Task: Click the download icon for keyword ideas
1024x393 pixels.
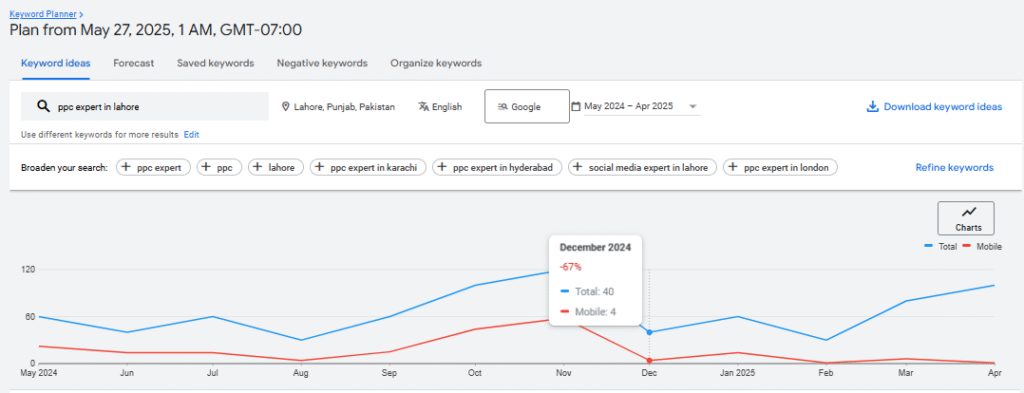Action: pos(872,106)
